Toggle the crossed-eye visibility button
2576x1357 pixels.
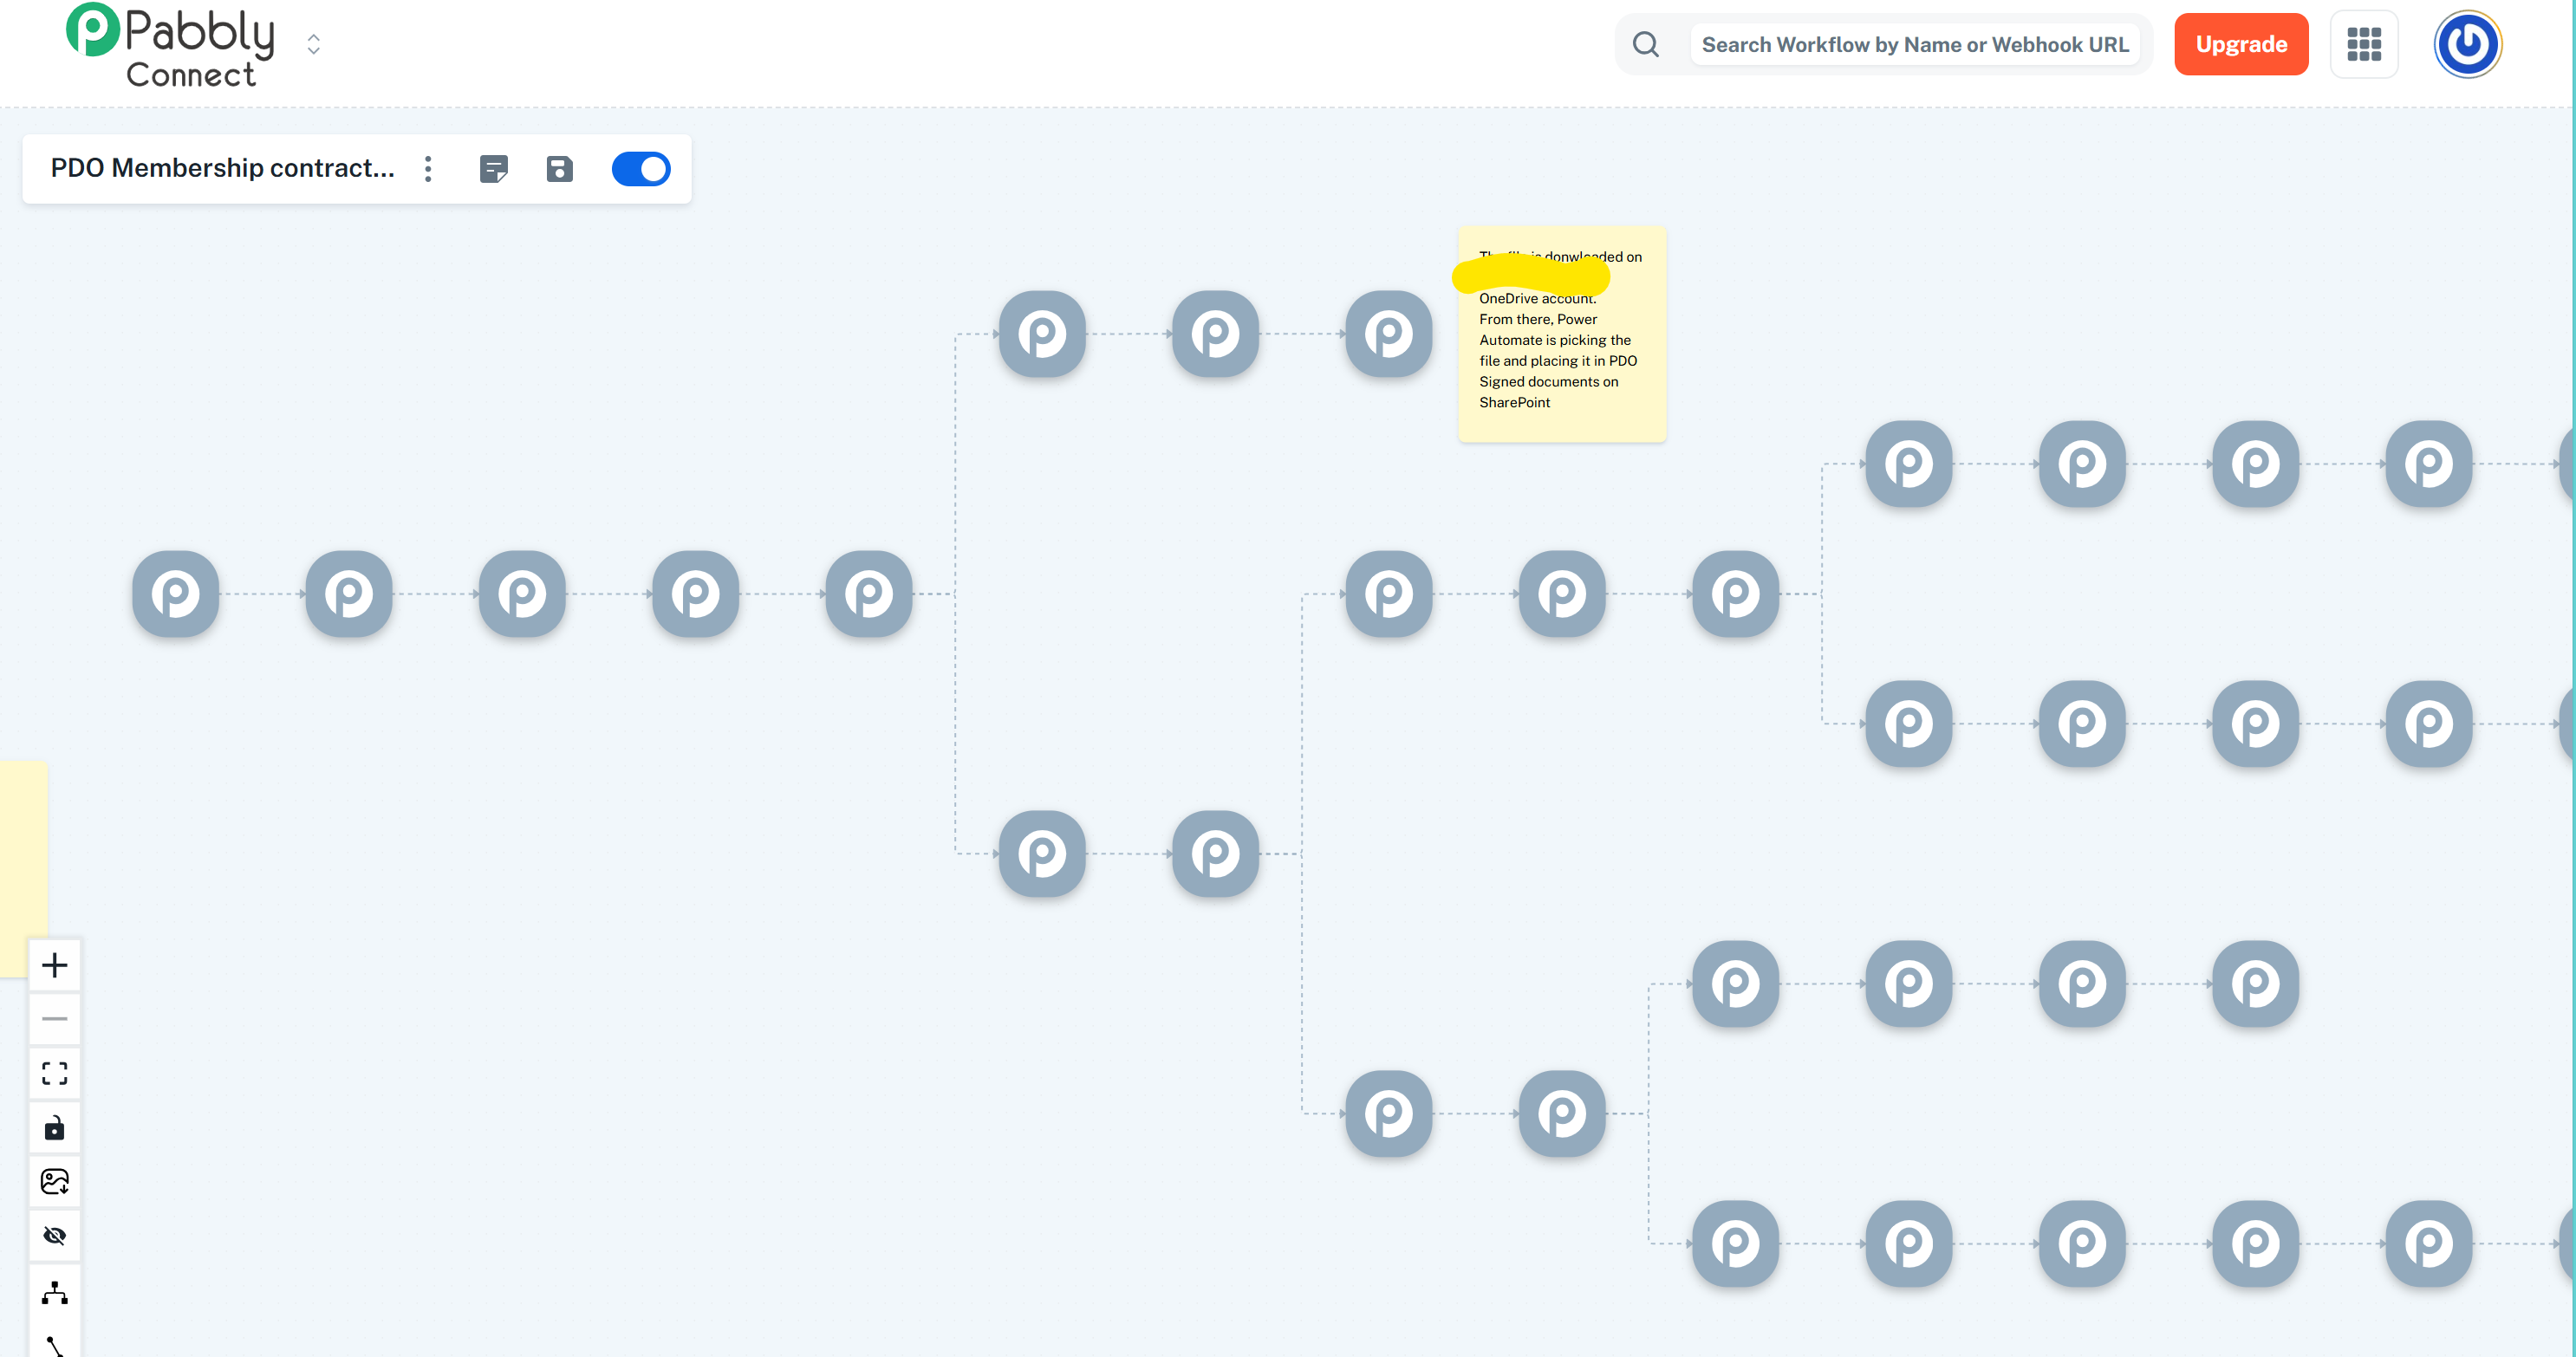click(55, 1236)
